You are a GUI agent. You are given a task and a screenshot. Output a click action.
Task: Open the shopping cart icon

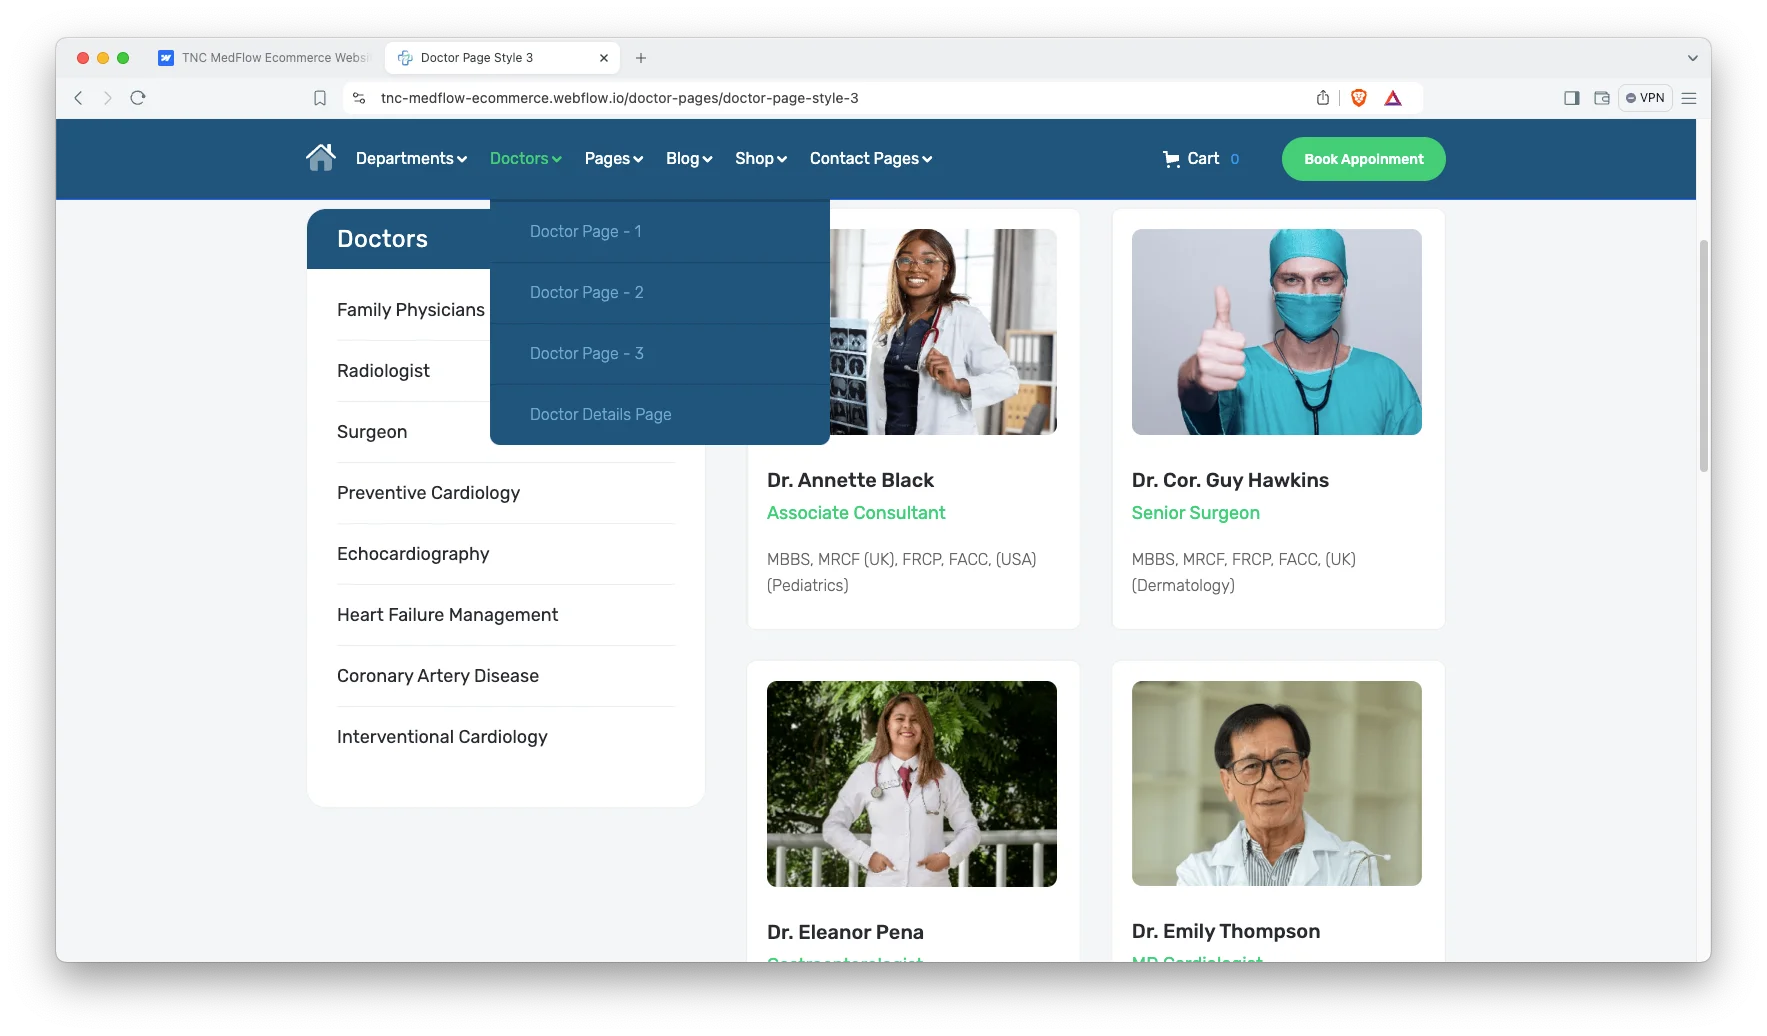[1171, 159]
